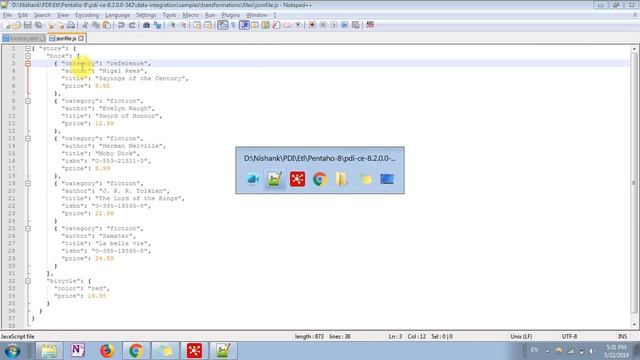Collapse the fold marker on line 3
640x360 pixels.
28,64
